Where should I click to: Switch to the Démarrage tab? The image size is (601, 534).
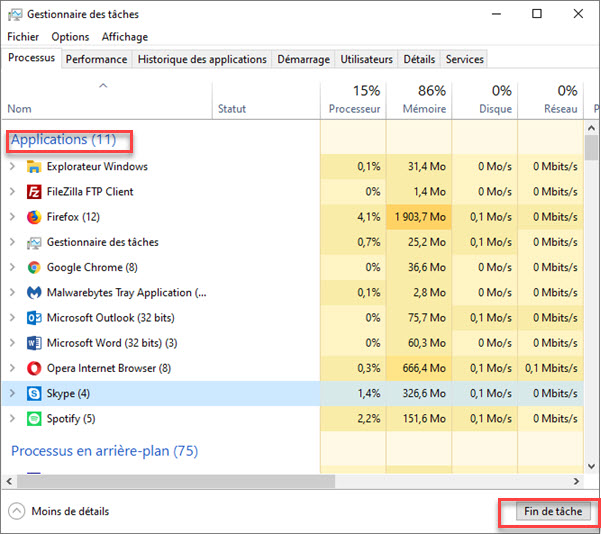pyautogui.click(x=304, y=59)
